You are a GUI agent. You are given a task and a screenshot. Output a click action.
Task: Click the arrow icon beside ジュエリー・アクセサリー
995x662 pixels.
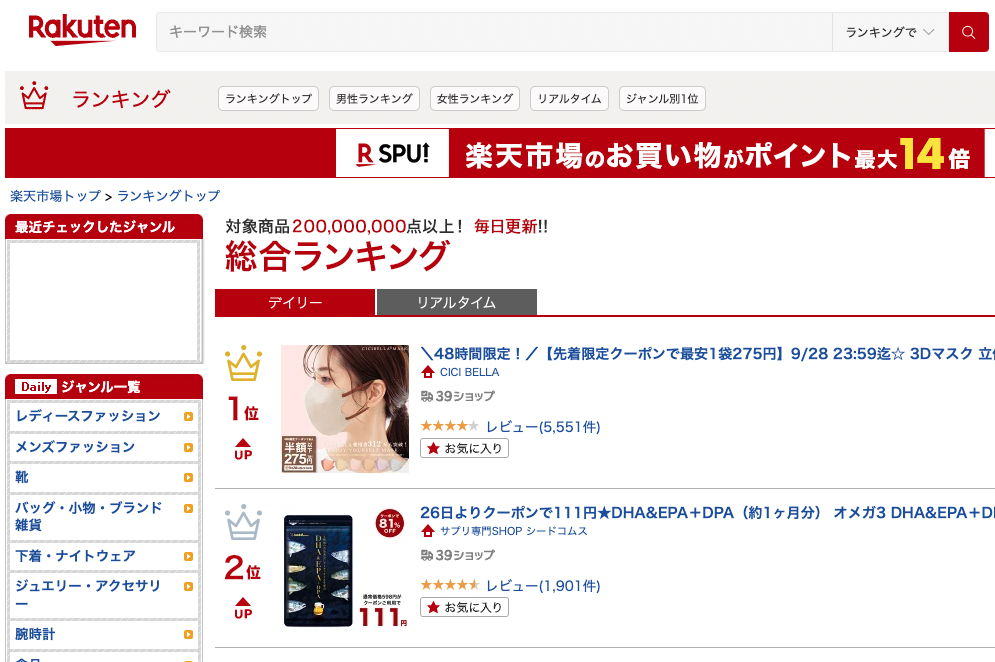(x=188, y=586)
